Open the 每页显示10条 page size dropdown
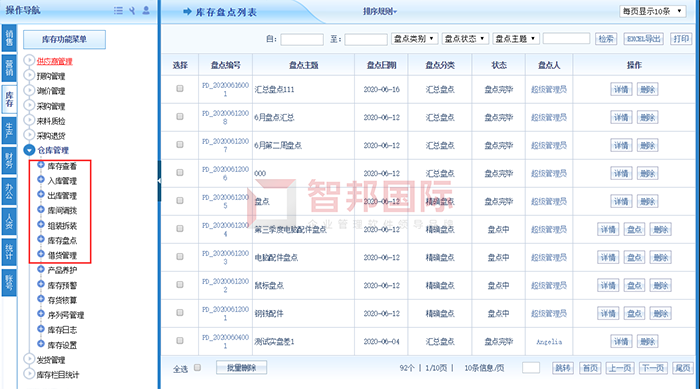Viewport: 700px width, 389px height. (652, 11)
